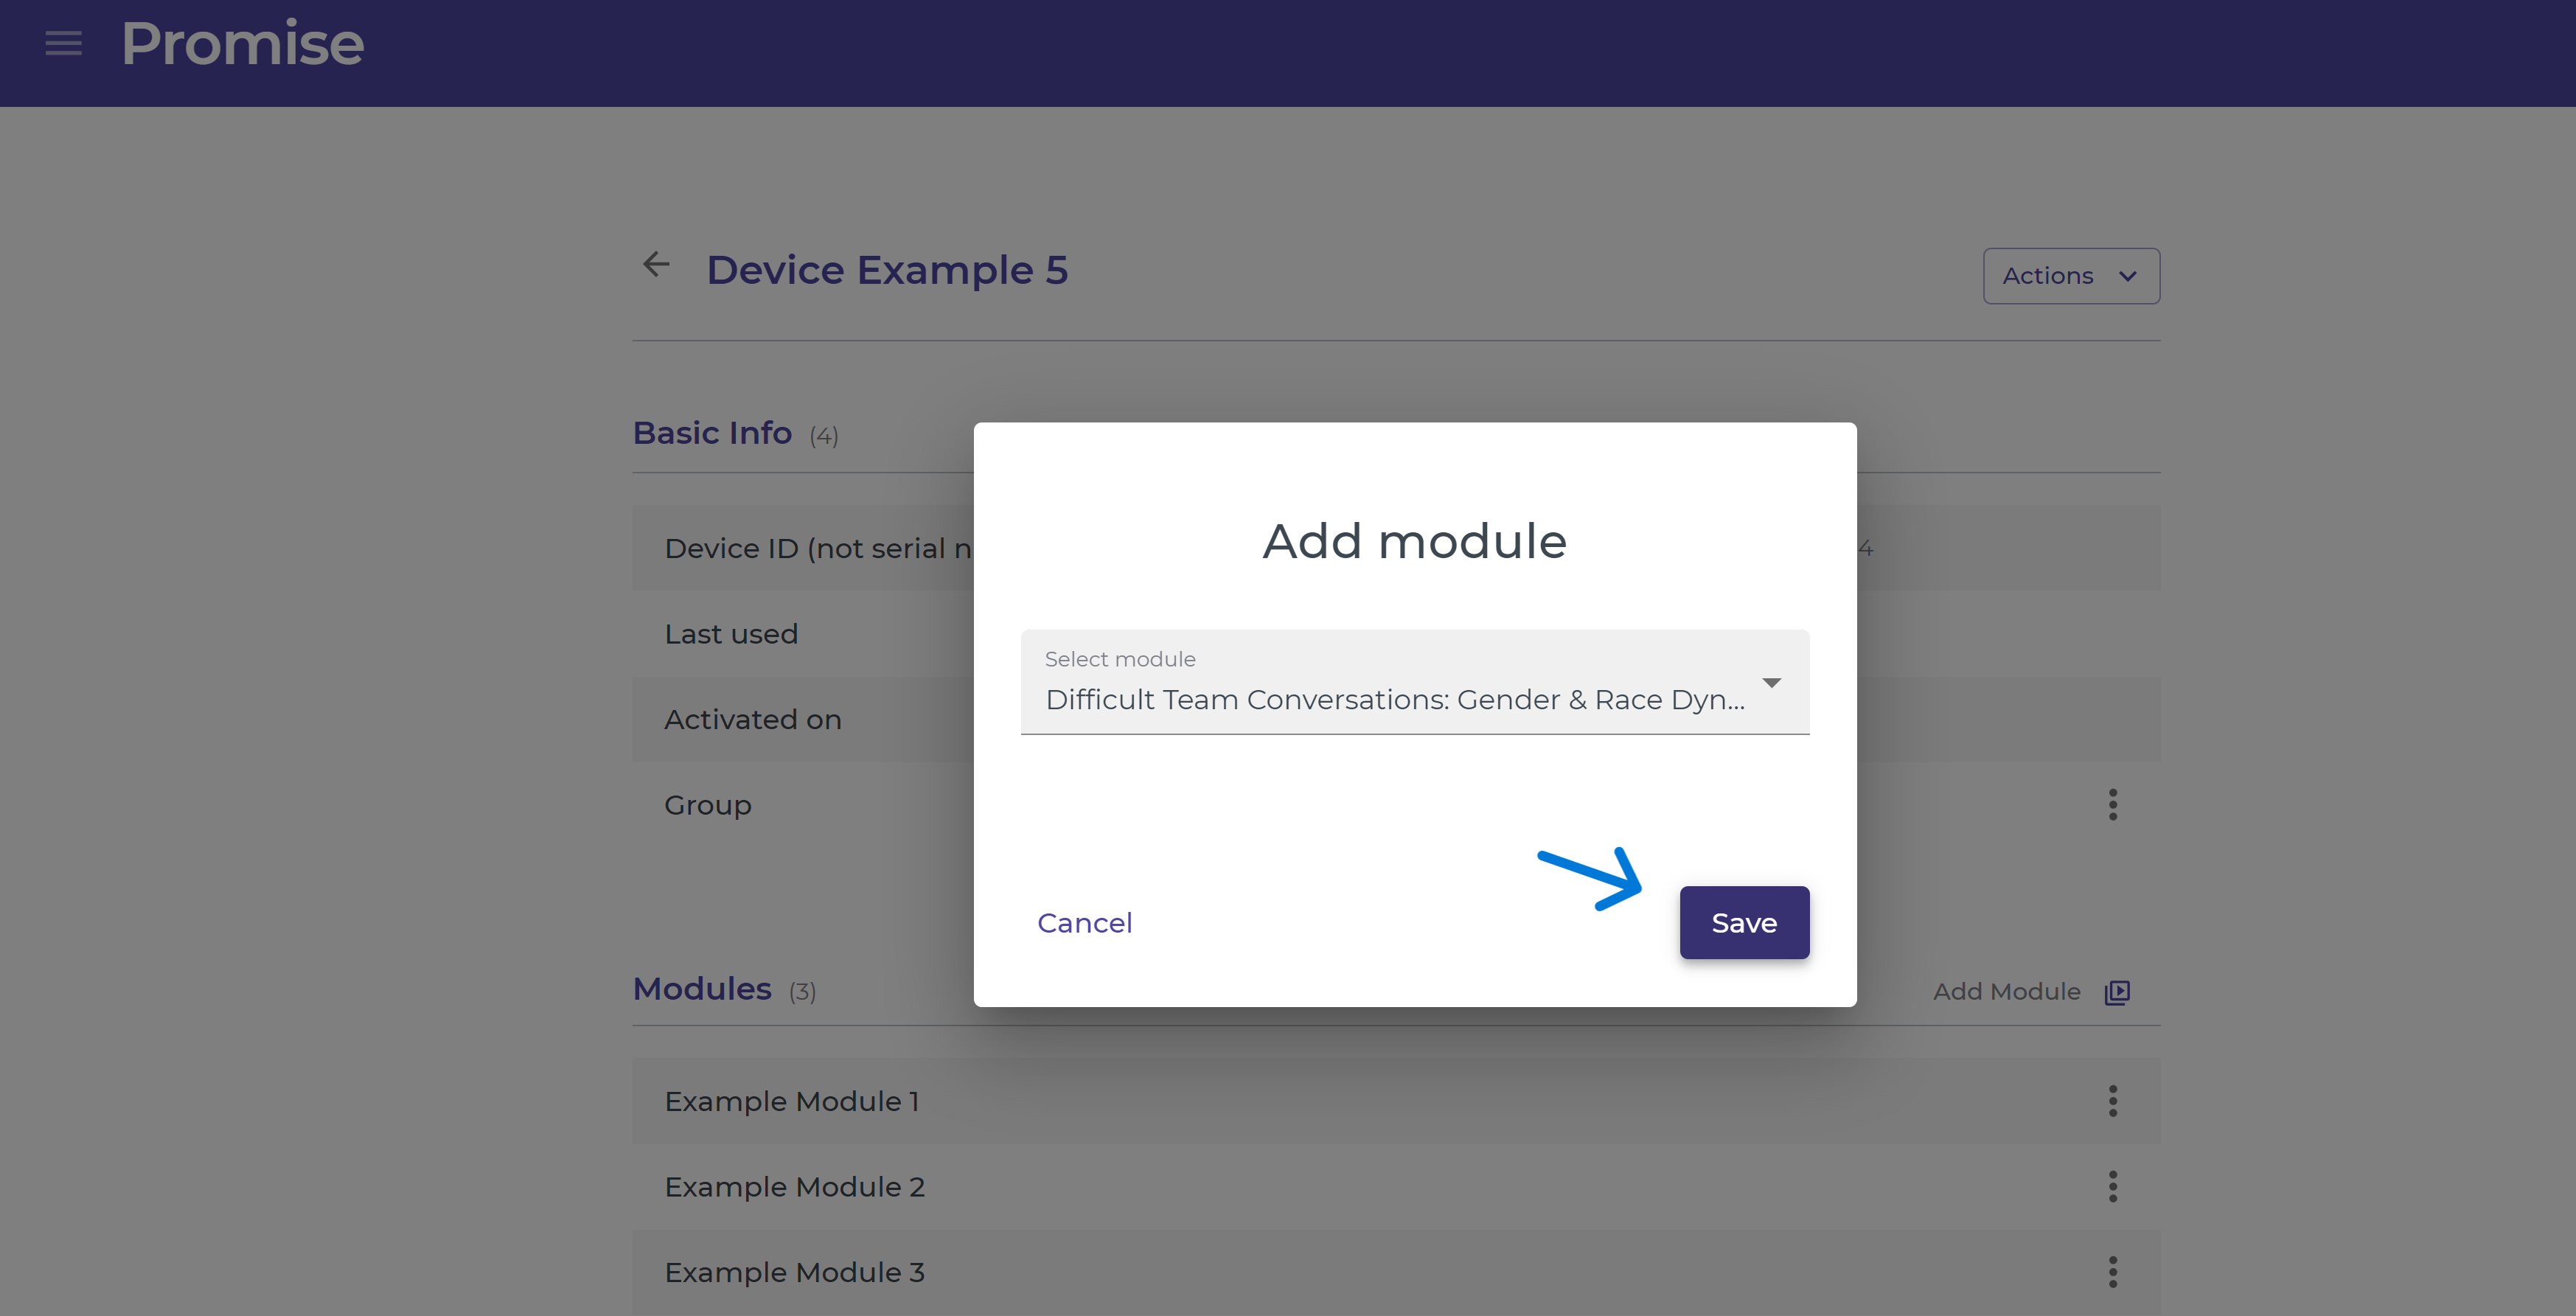Open Example Module 3 options menu
The height and width of the screenshot is (1316, 2576).
point(2112,1272)
